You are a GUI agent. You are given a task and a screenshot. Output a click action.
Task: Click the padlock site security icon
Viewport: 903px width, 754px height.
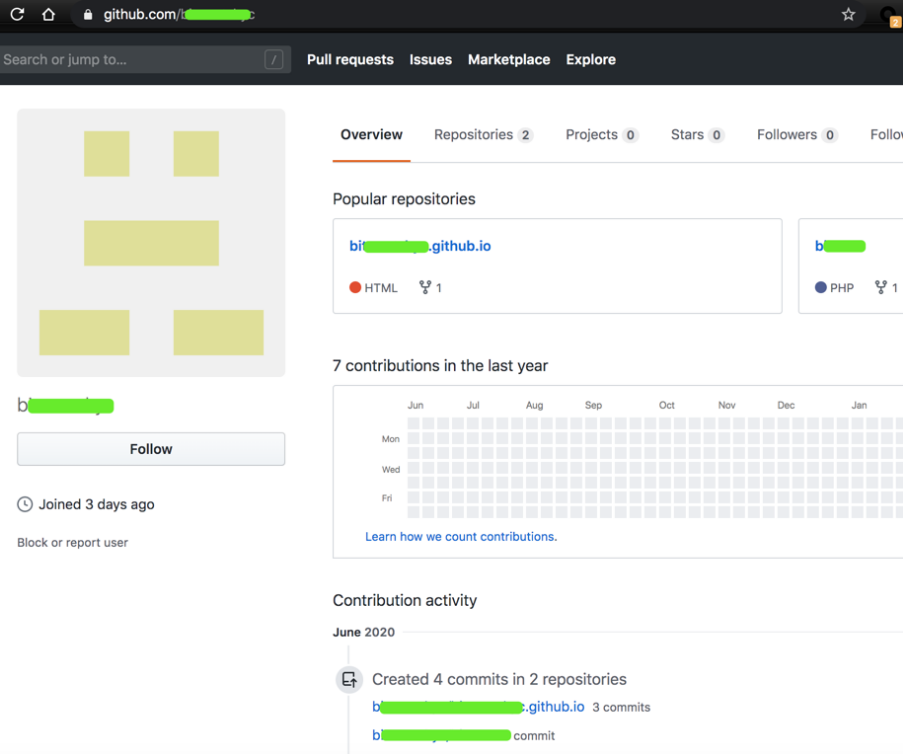pyautogui.click(x=88, y=15)
